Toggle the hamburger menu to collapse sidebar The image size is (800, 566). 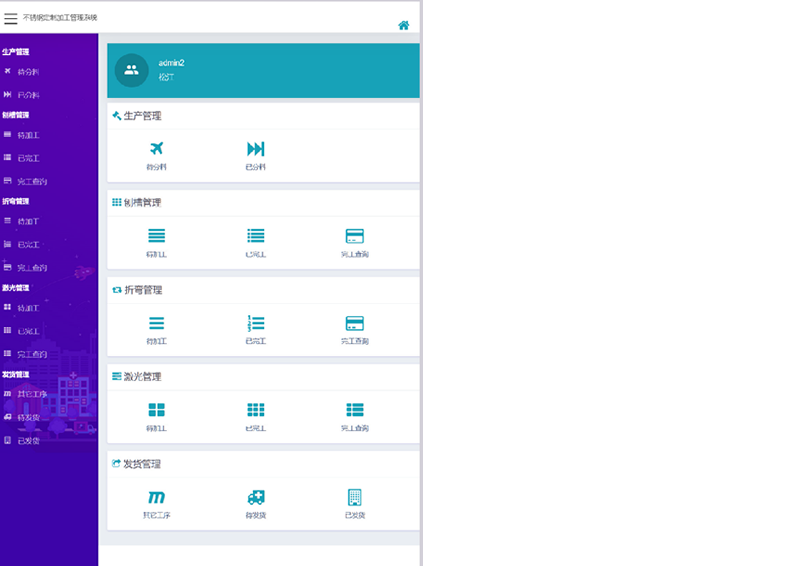pos(10,18)
